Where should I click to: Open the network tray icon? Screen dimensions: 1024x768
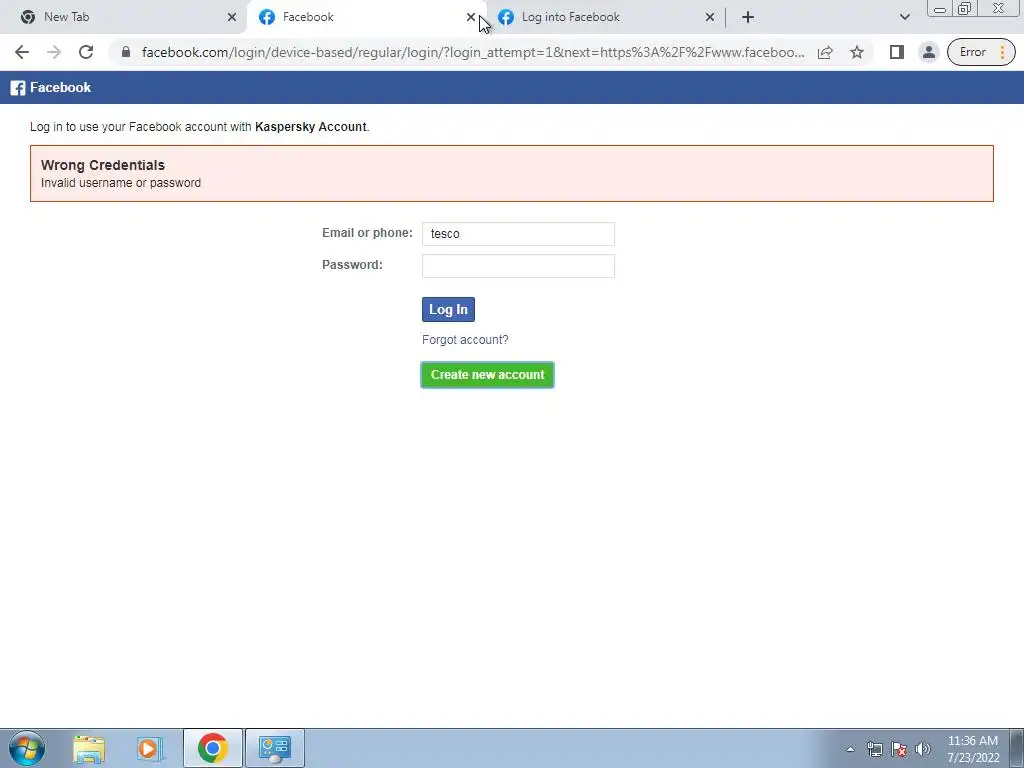874,749
